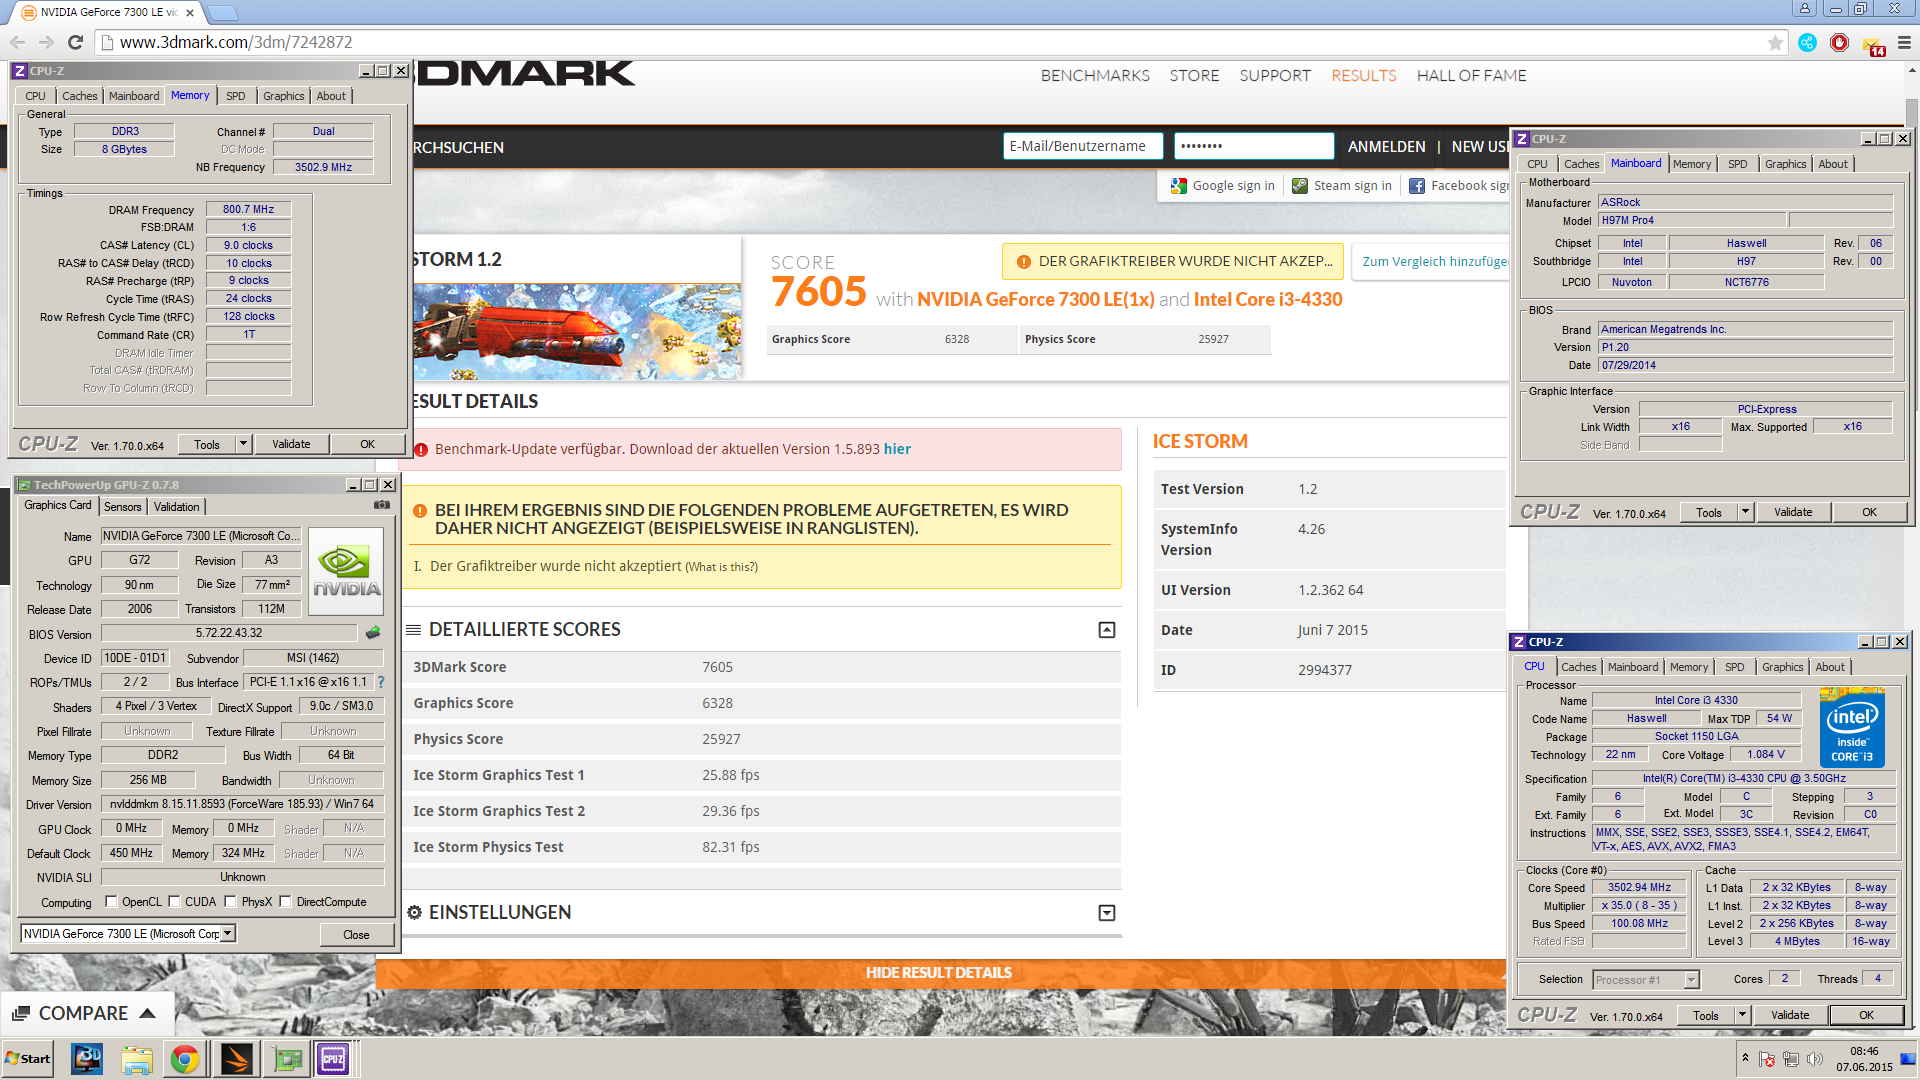Click Google sign in icon
Viewport: 1920px width, 1080px height.
[x=1179, y=185]
